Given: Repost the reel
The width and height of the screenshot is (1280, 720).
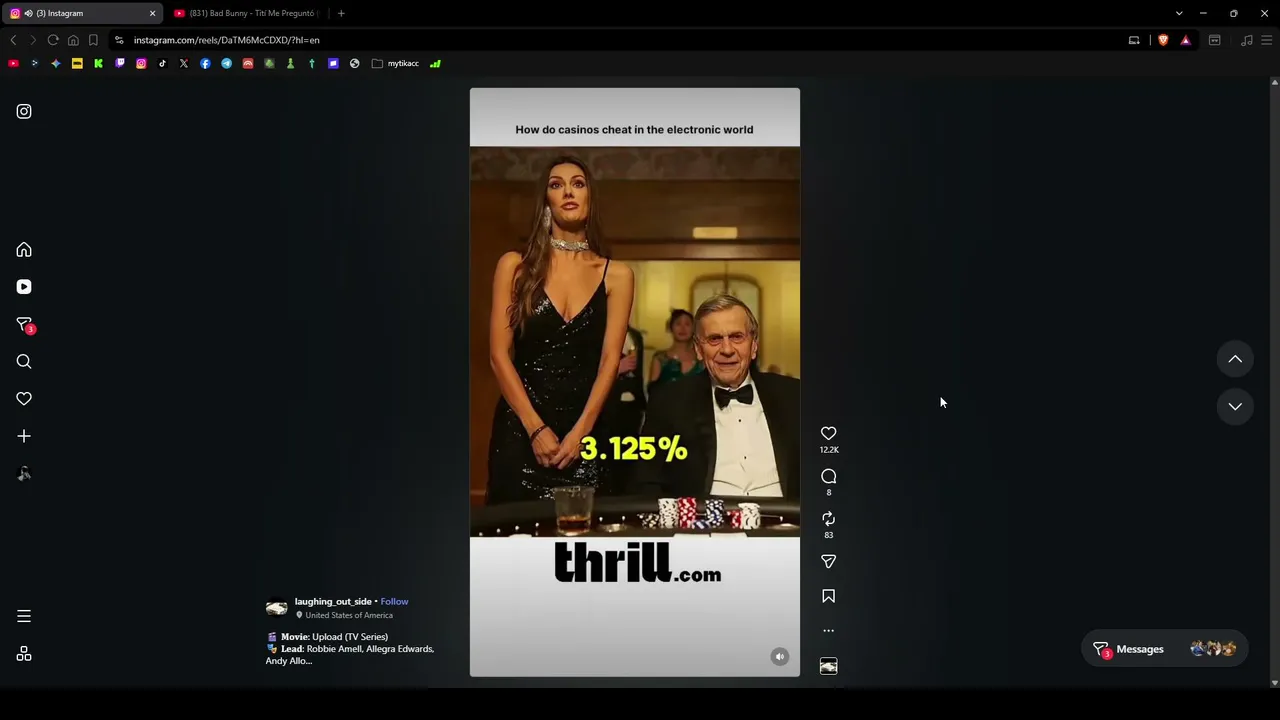Looking at the screenshot, I should click(828, 518).
